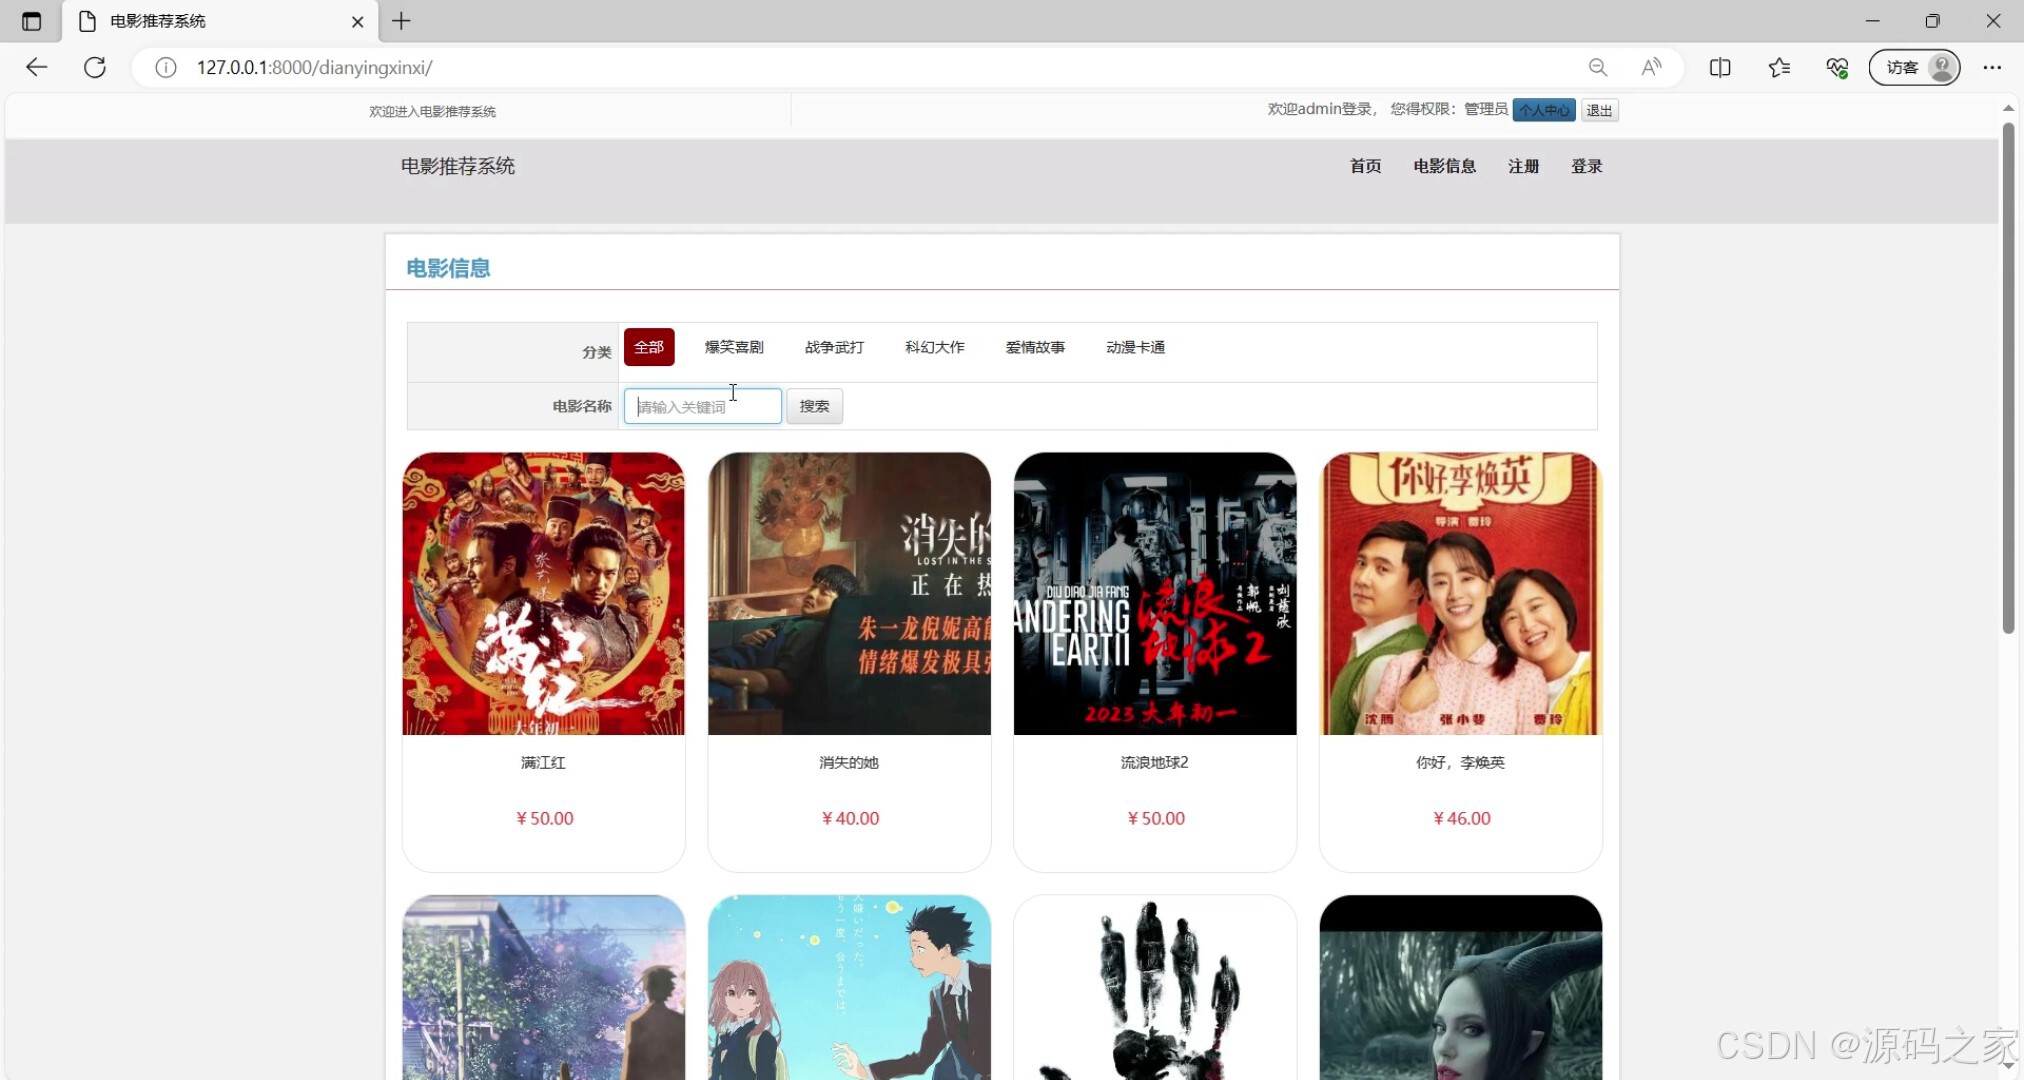
Task: Filter by 爱情故事 category
Action: pos(1035,347)
